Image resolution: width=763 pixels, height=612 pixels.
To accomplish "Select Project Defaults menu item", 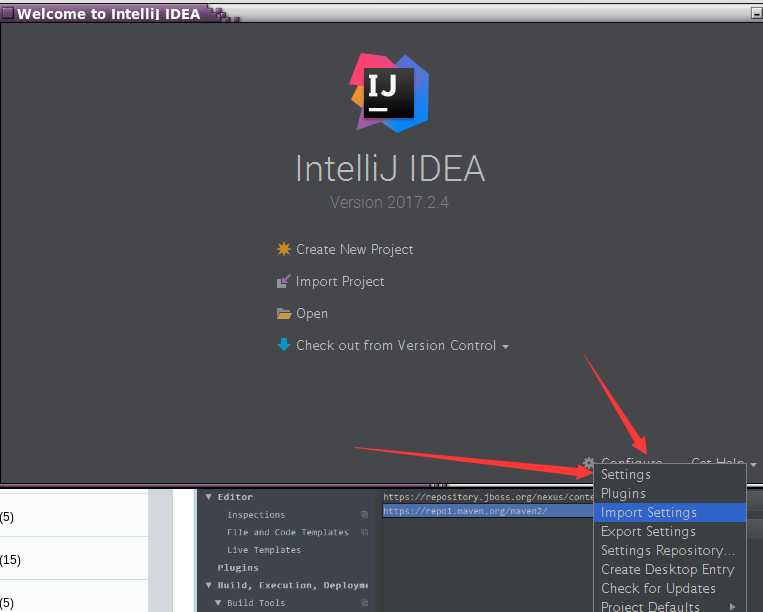I will (x=670, y=606).
